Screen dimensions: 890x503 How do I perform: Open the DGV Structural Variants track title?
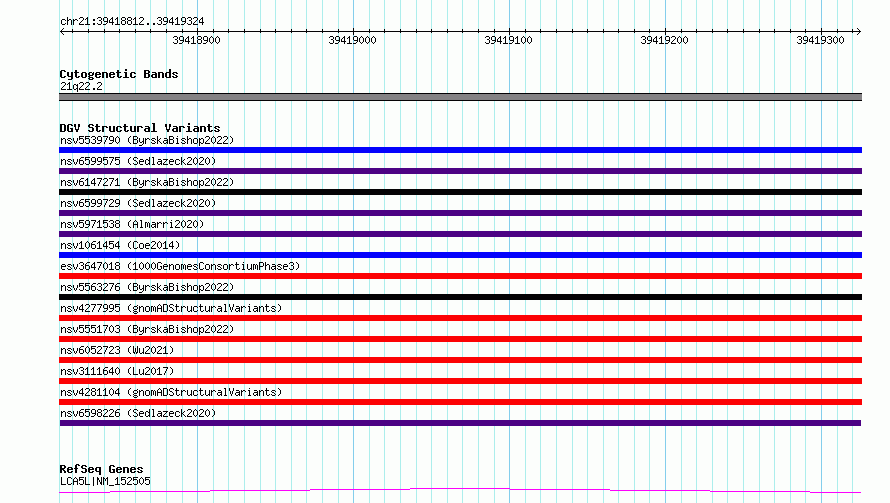tap(140, 128)
